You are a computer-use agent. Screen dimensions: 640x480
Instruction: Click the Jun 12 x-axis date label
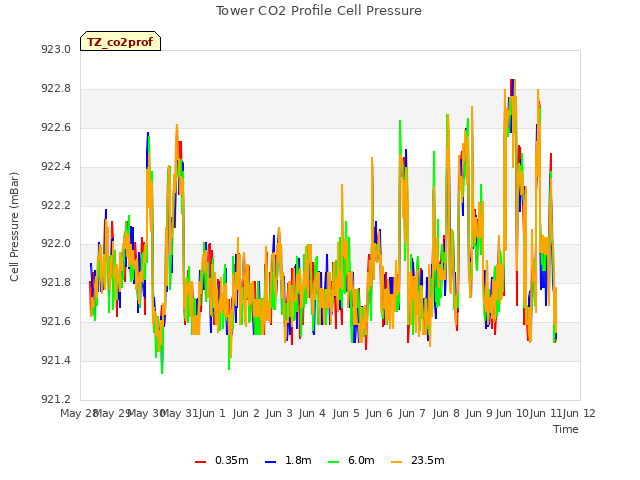click(579, 413)
